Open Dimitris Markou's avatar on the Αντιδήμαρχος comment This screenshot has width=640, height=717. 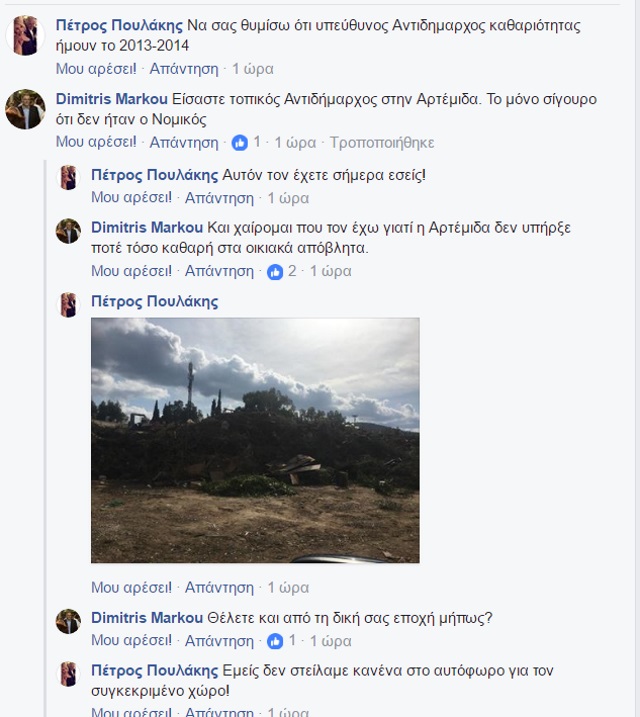[x=25, y=109]
